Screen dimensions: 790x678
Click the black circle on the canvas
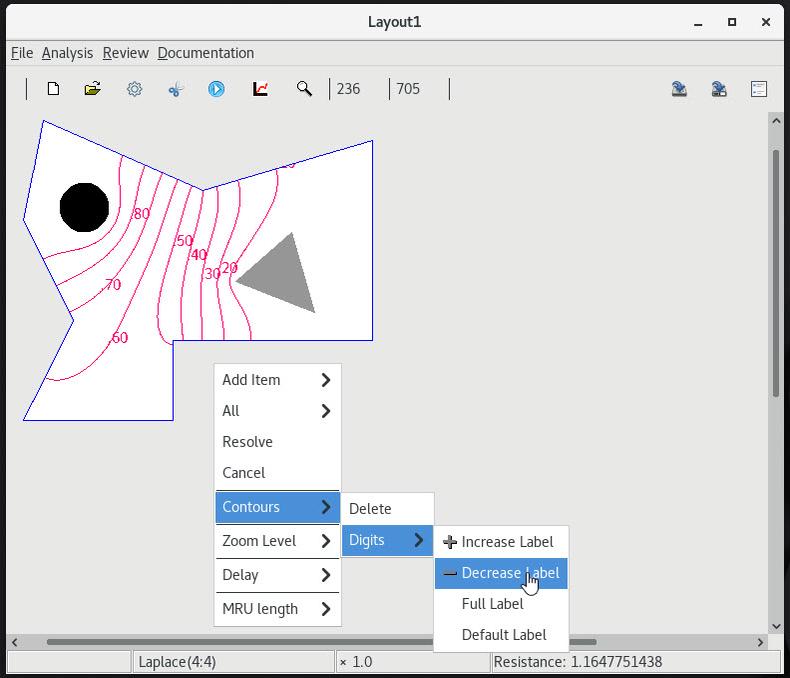pyautogui.click(x=84, y=208)
